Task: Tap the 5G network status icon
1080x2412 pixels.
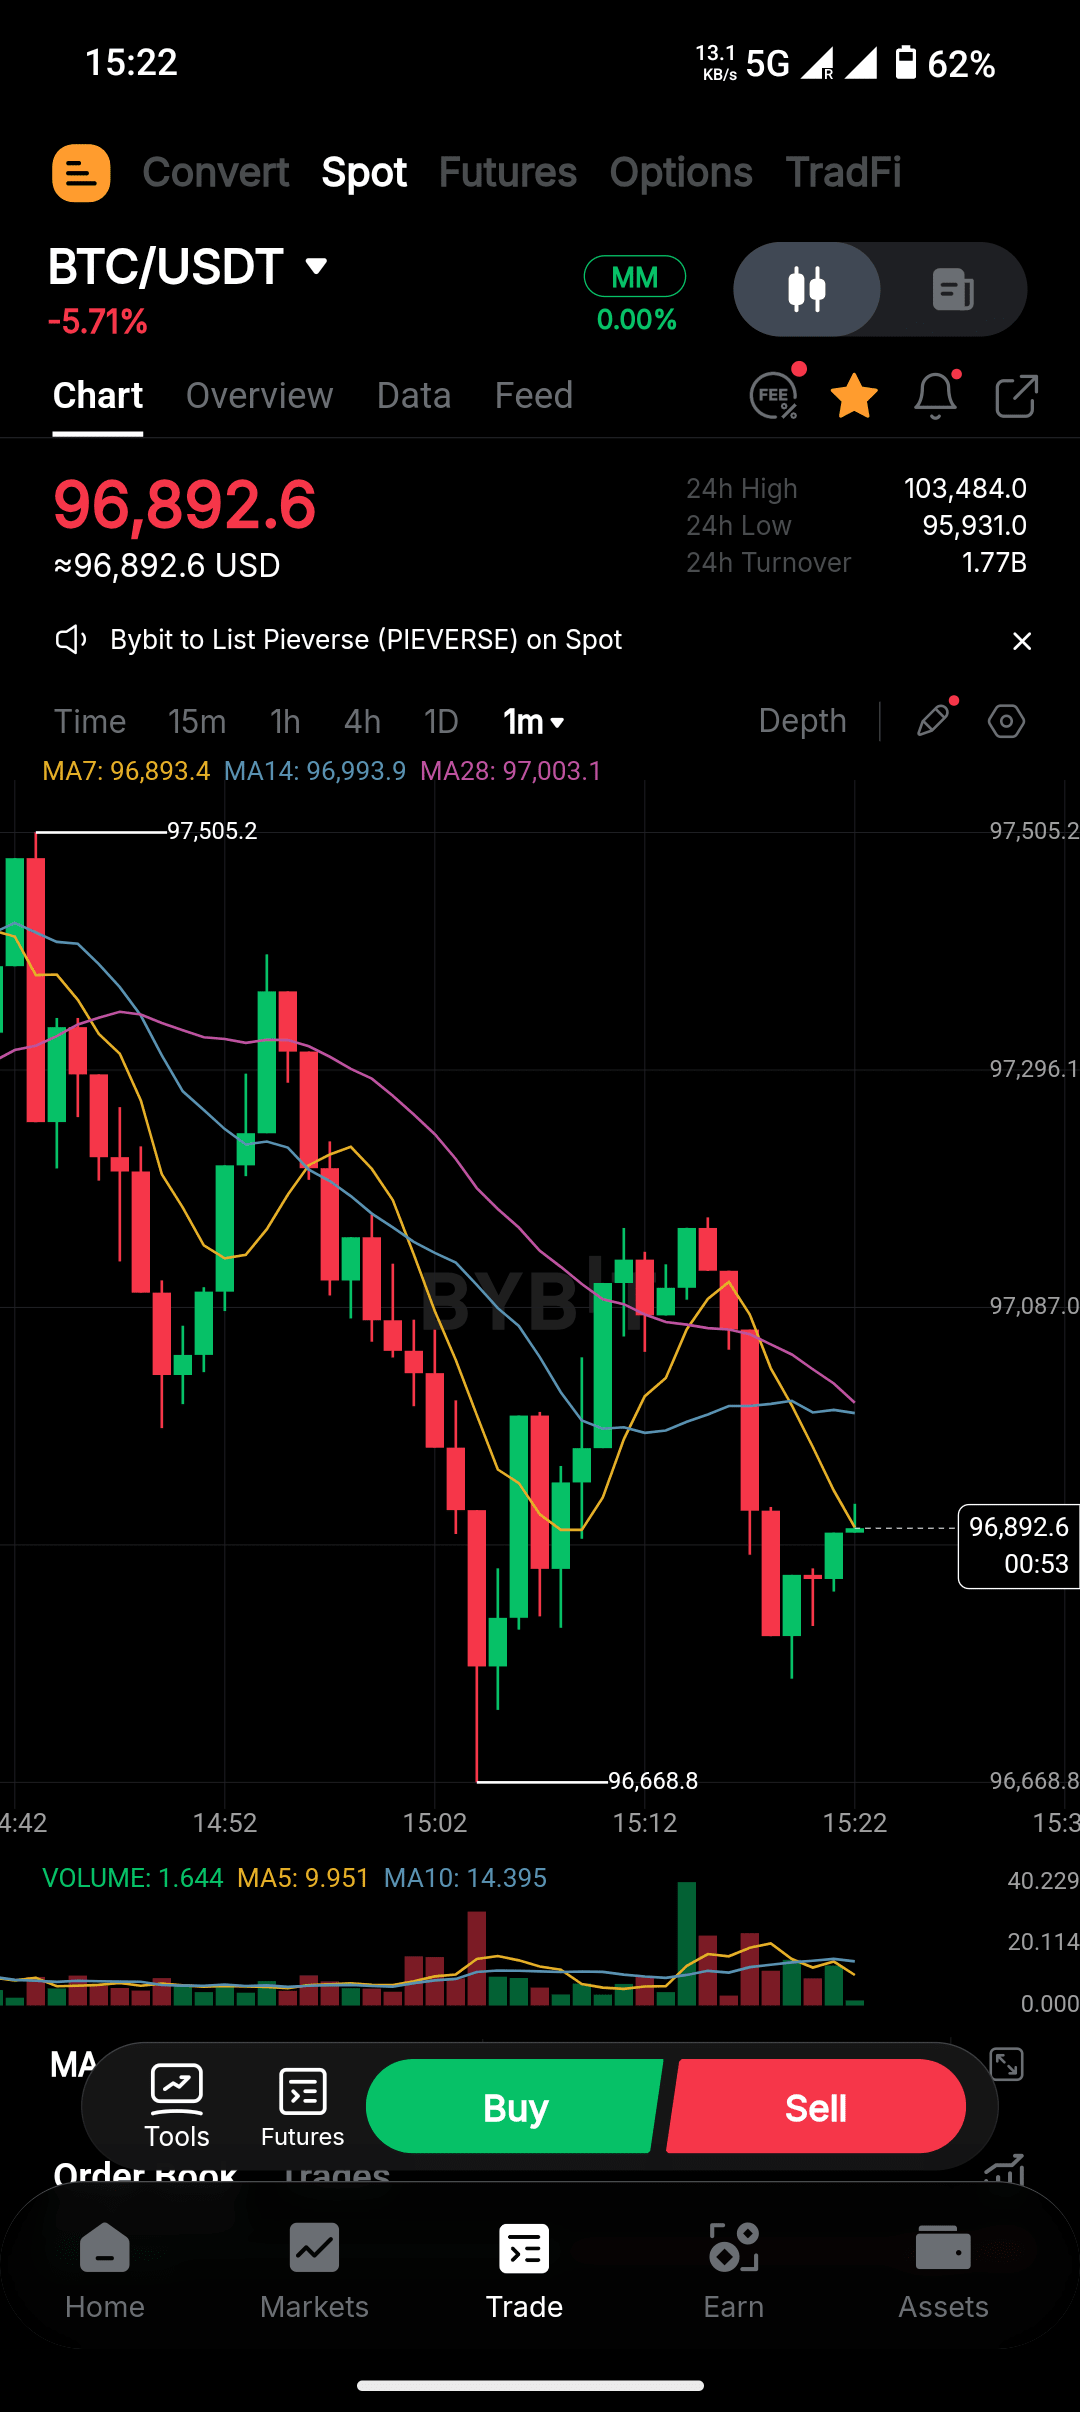Action: pyautogui.click(x=768, y=64)
